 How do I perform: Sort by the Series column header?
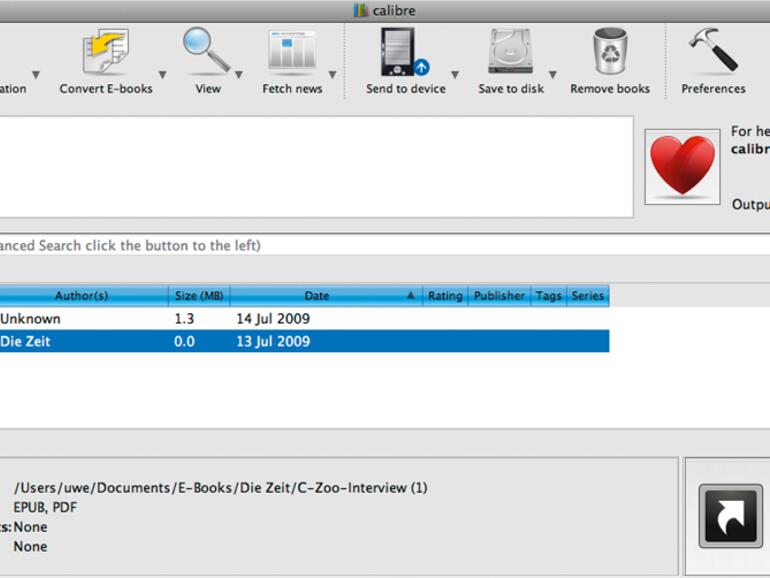click(x=588, y=296)
